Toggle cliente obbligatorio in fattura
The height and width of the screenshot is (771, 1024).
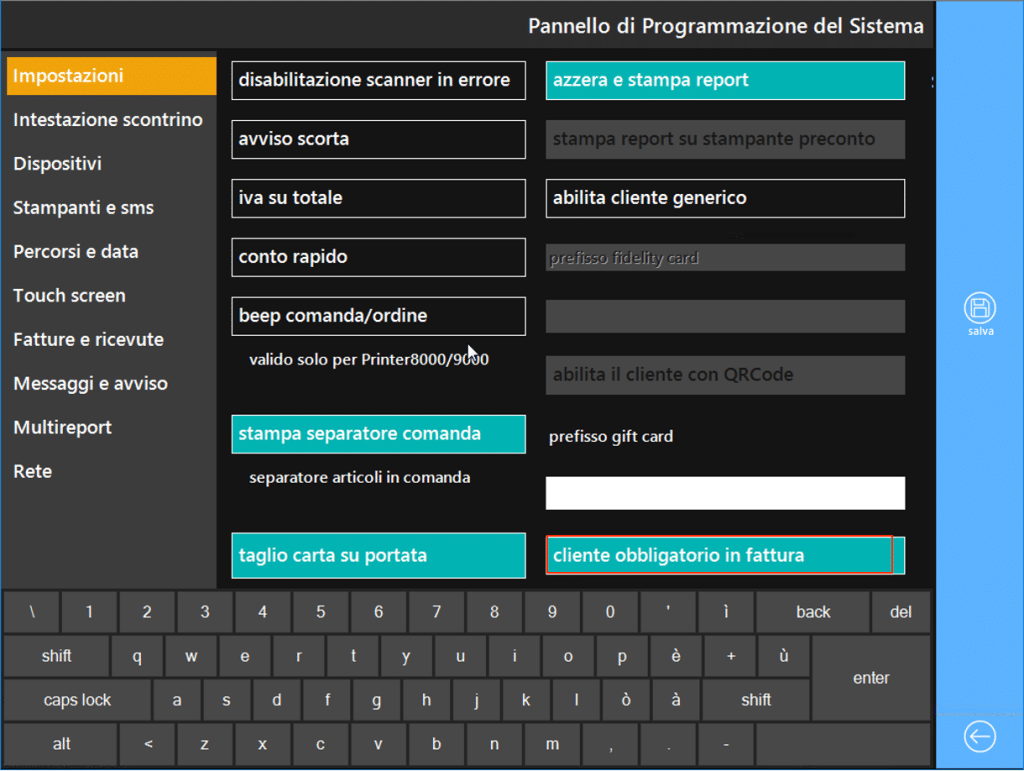[725, 556]
